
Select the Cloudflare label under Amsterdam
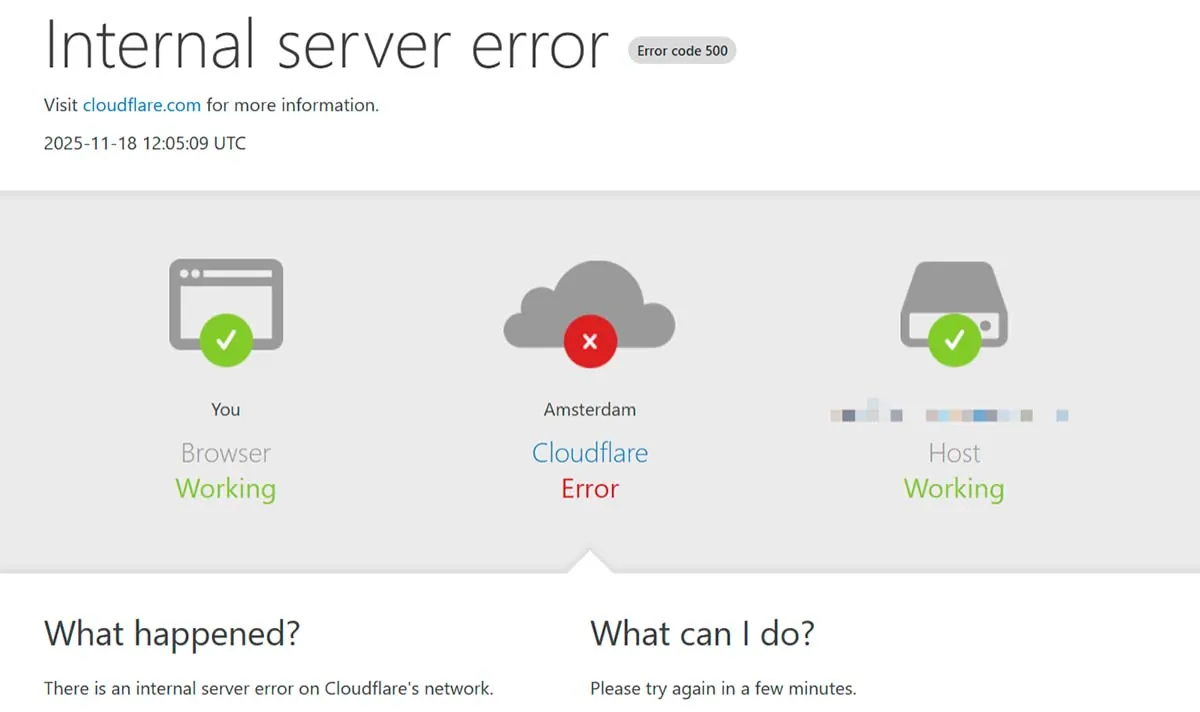(x=590, y=452)
